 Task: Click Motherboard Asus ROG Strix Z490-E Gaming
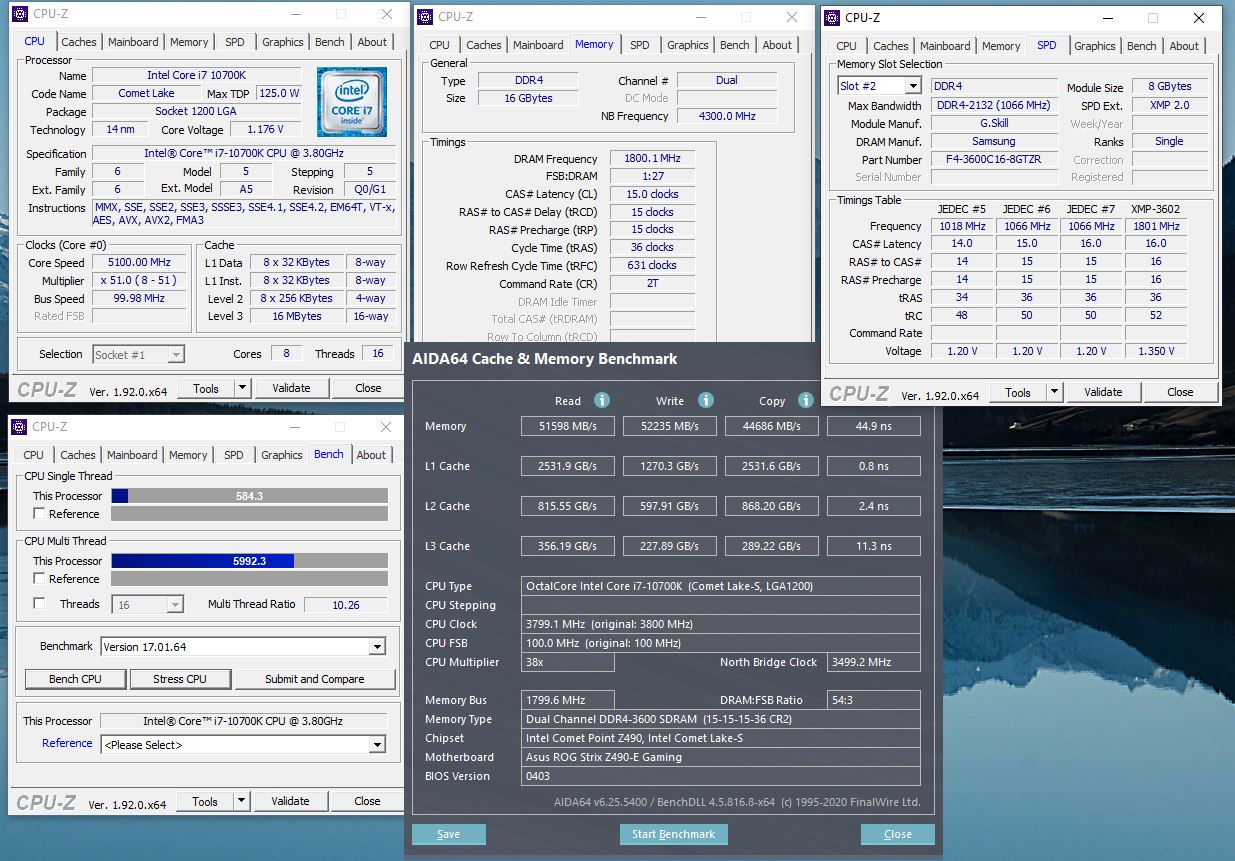721,758
